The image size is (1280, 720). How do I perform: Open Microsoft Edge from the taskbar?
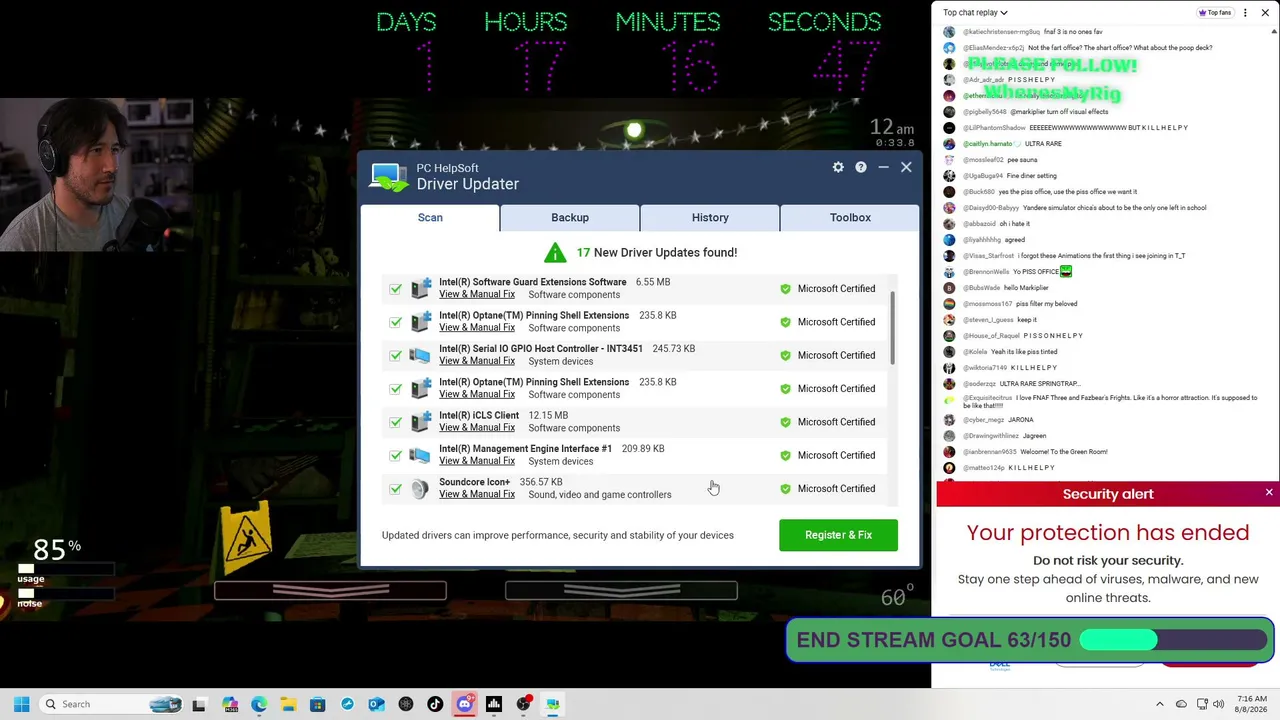tap(259, 704)
